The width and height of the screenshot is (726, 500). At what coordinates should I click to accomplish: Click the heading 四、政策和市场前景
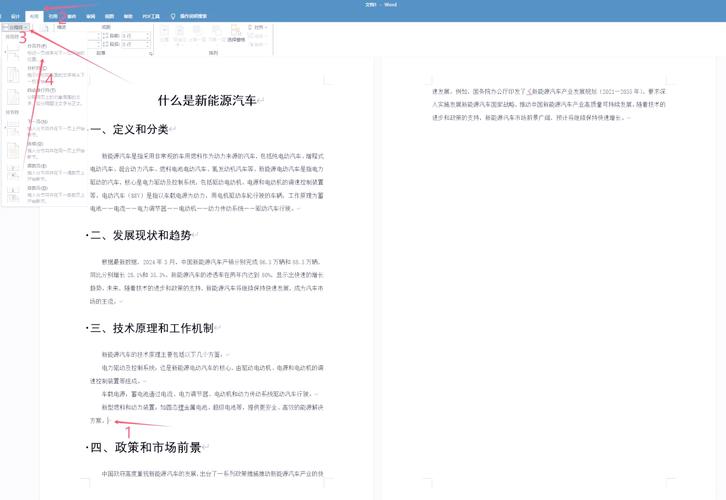tap(146, 447)
